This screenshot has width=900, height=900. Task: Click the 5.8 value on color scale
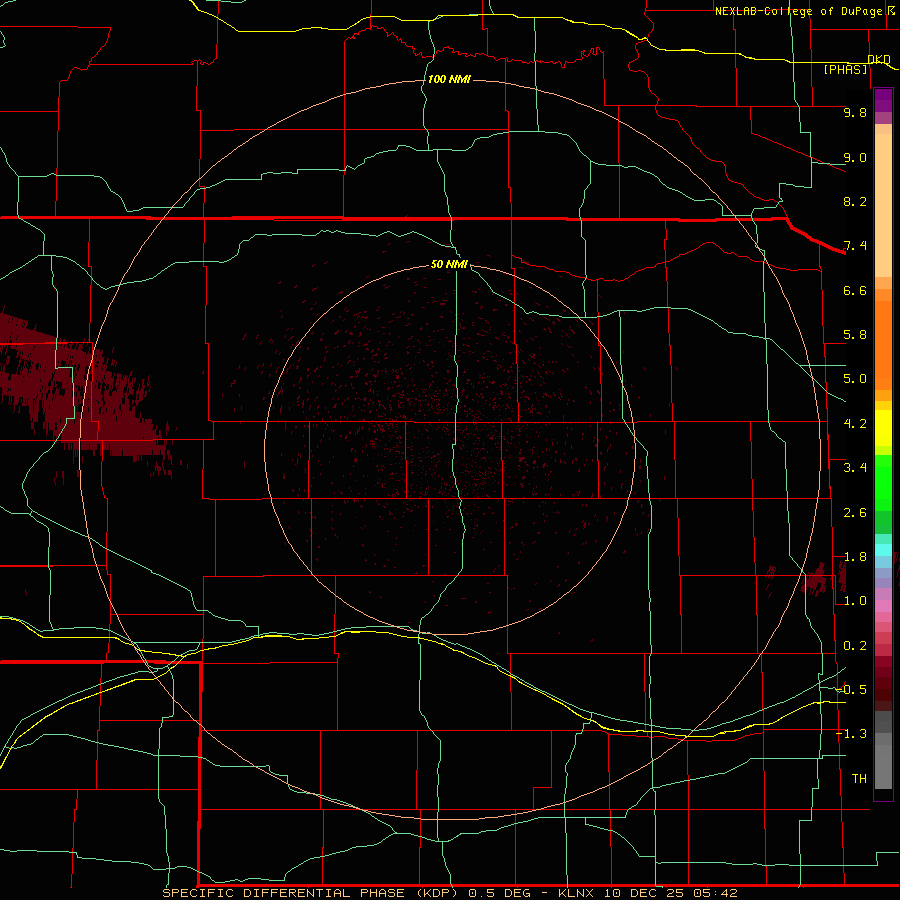(x=855, y=335)
